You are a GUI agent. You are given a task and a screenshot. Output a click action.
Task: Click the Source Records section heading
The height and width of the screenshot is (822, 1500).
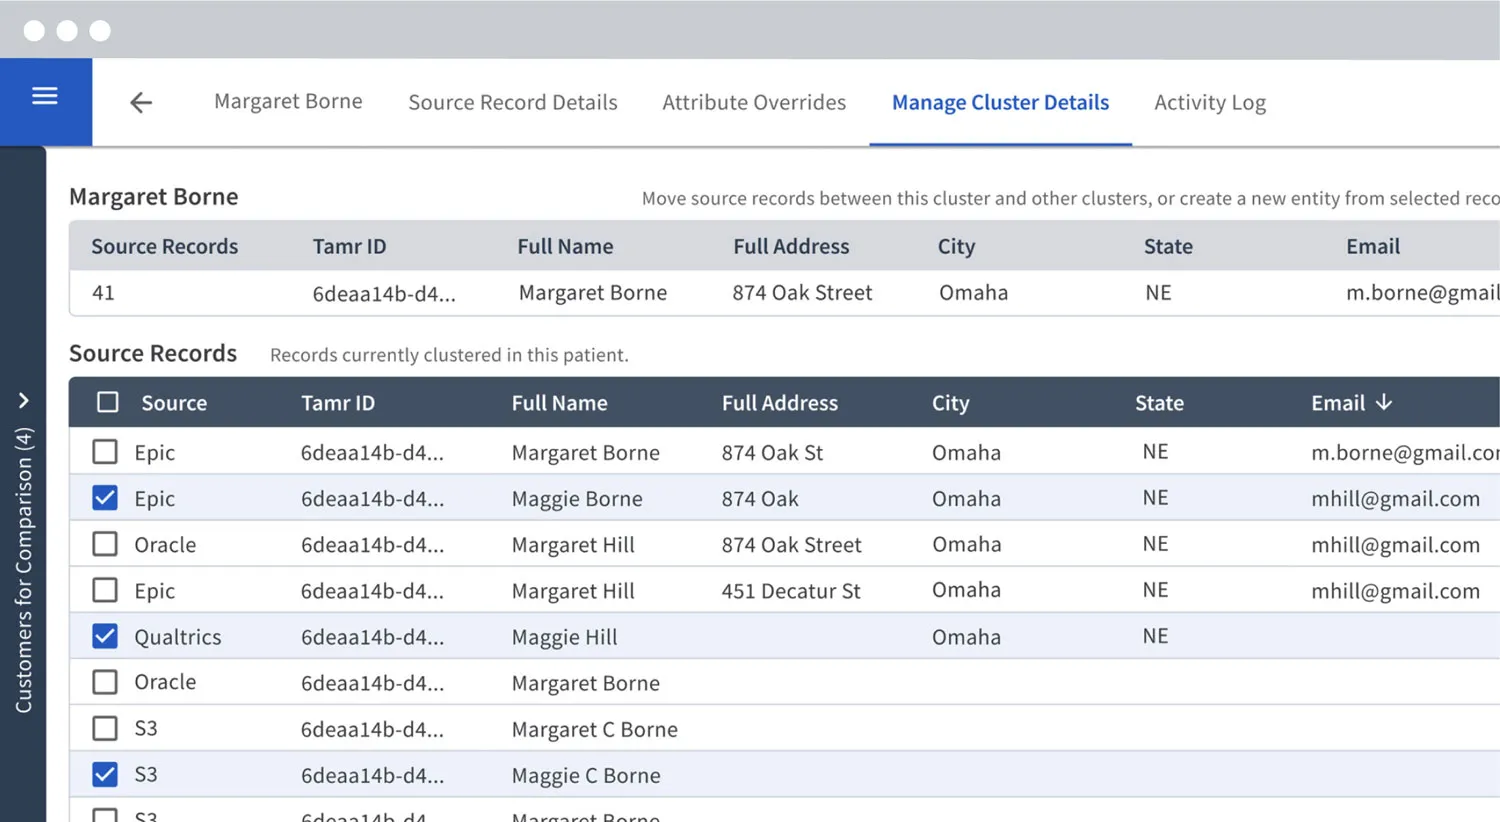153,353
